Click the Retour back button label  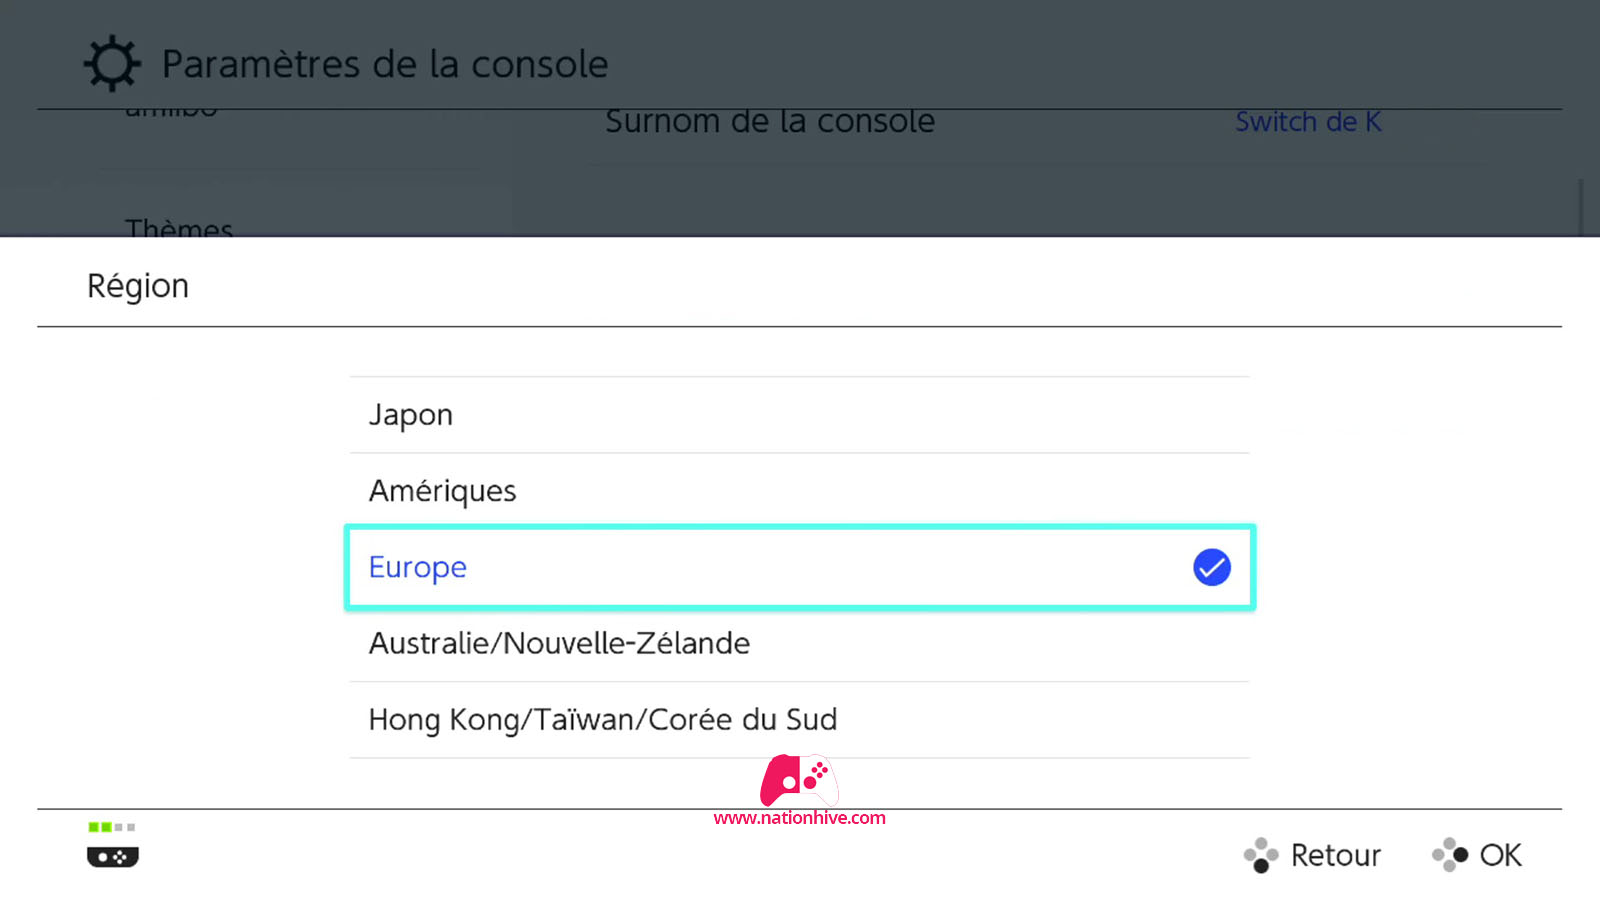pyautogui.click(x=1335, y=855)
